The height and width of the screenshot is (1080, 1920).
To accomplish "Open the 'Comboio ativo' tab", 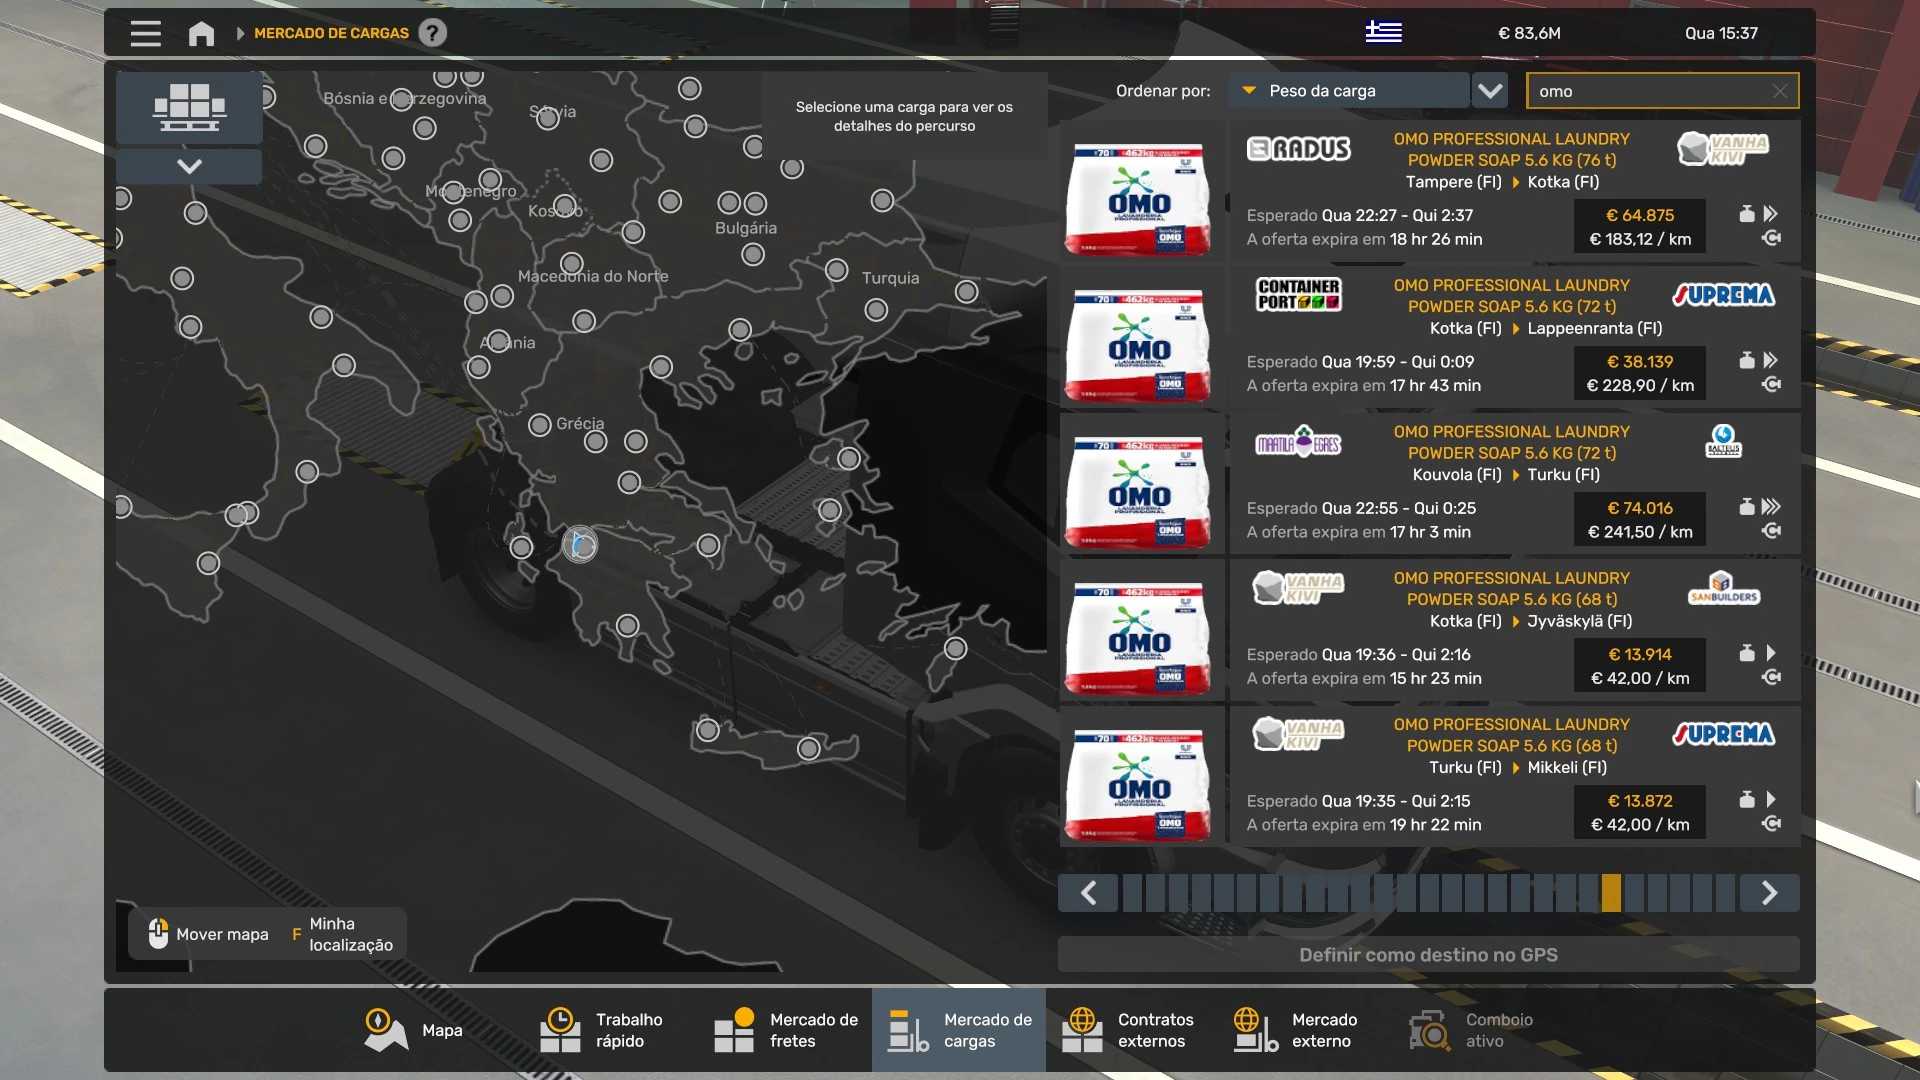I will point(1481,1031).
